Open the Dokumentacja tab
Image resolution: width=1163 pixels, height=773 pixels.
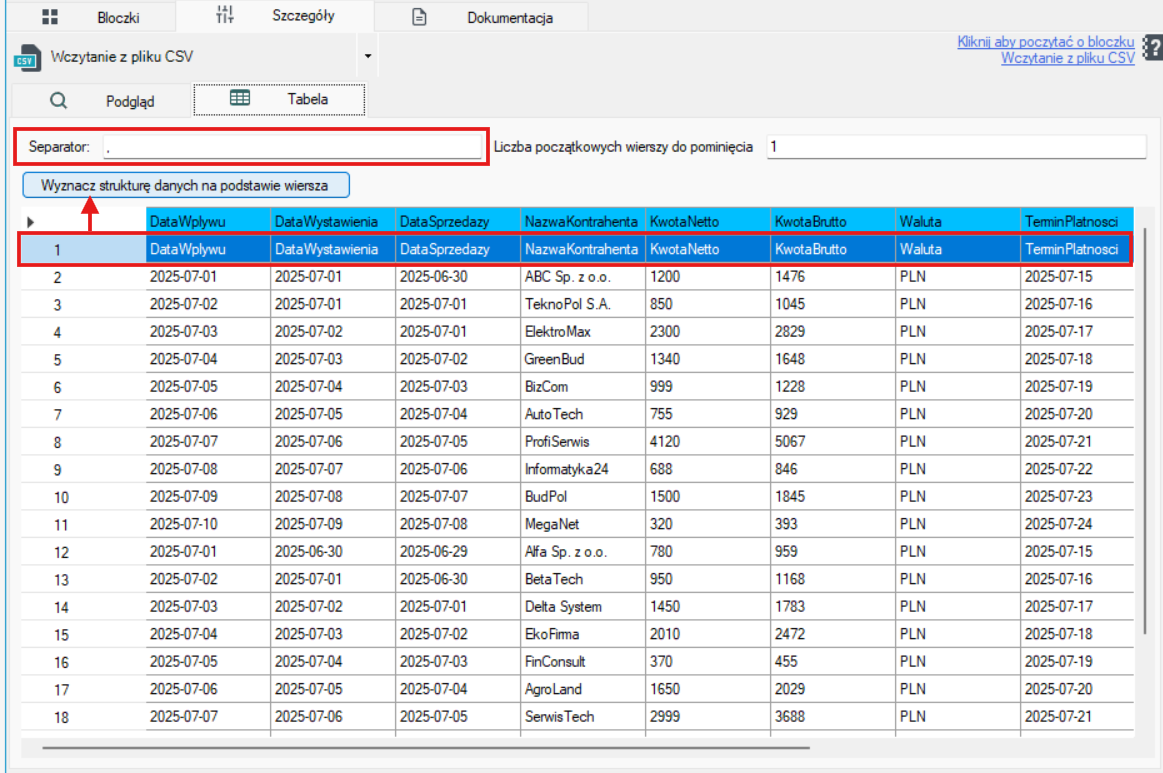(x=482, y=17)
